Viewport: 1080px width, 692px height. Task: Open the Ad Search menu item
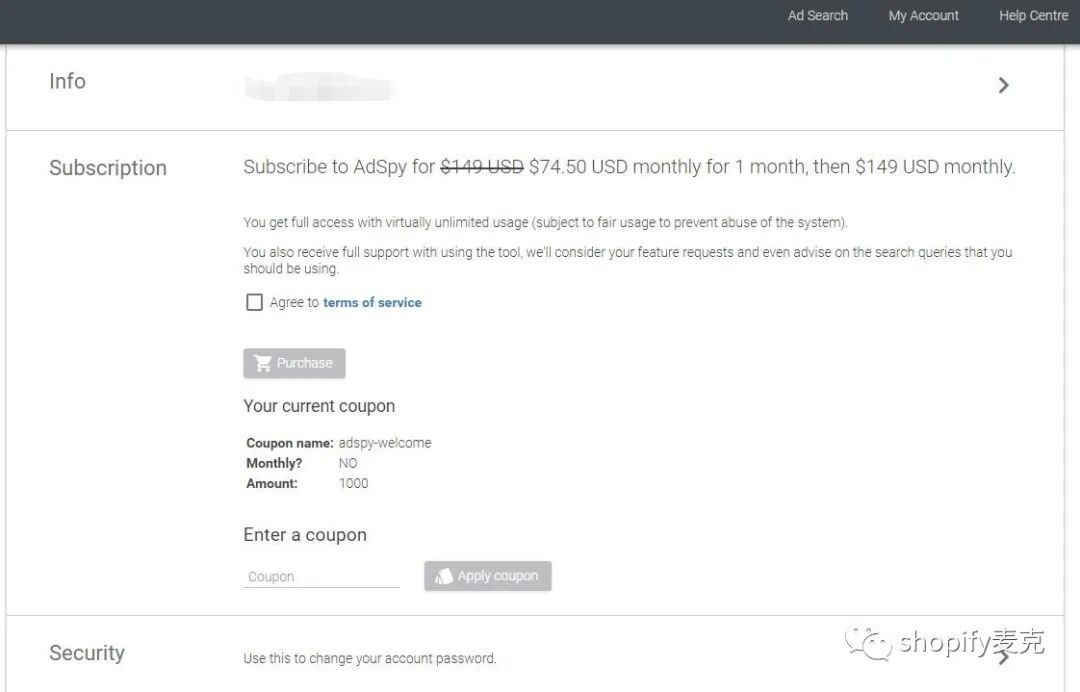[817, 15]
